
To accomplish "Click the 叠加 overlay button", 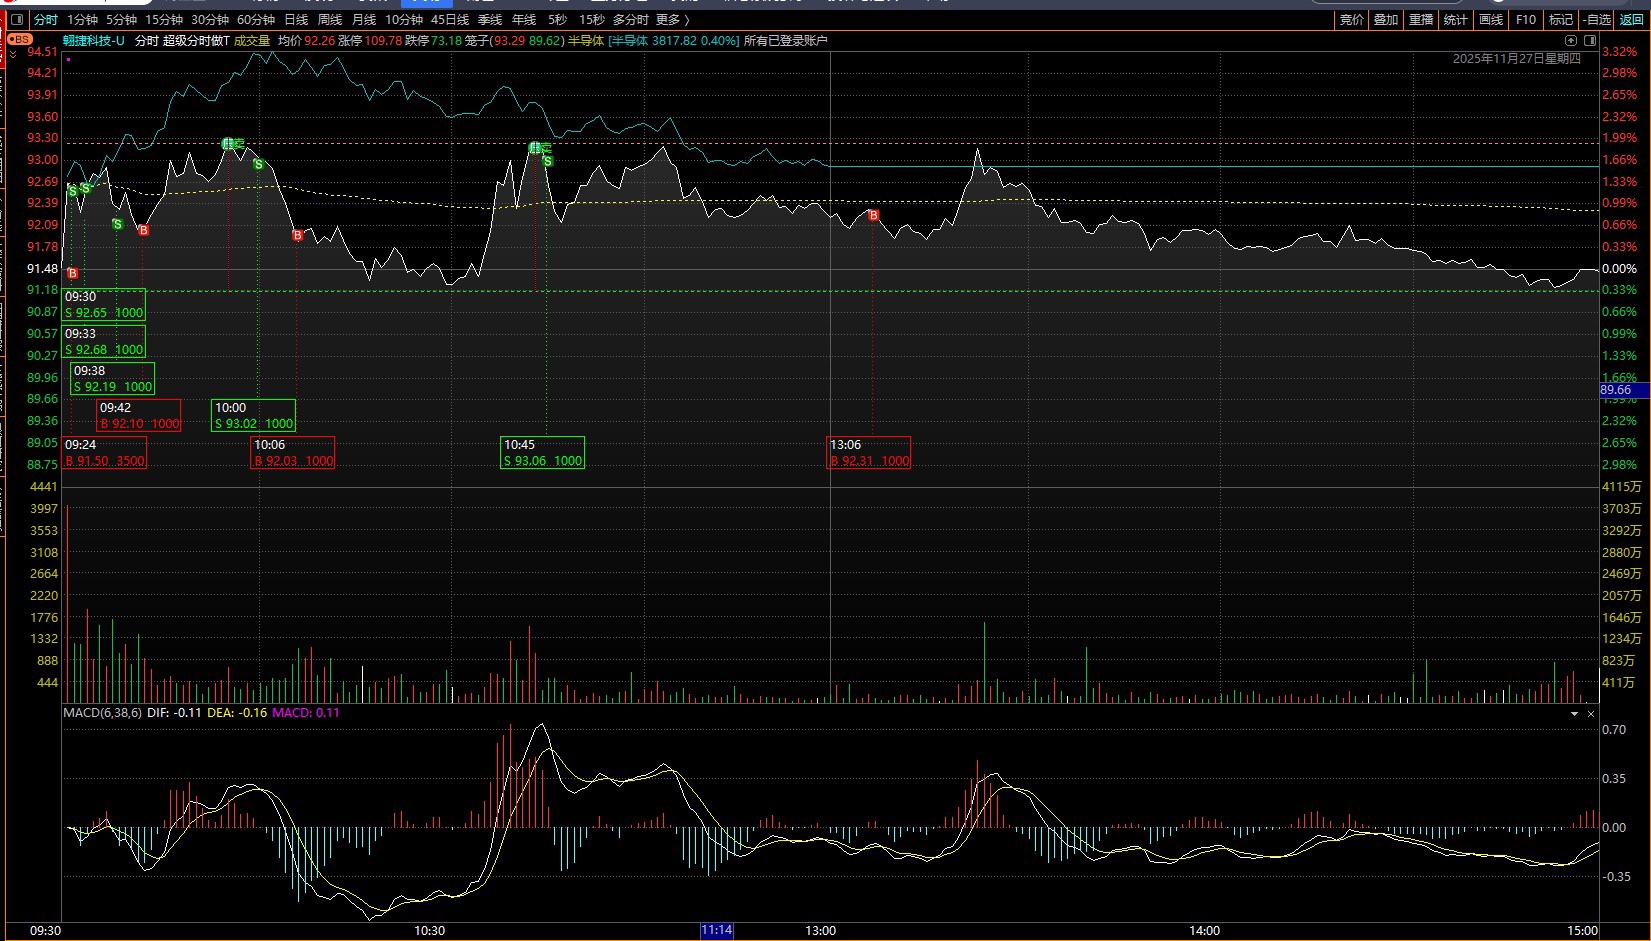I will pyautogui.click(x=1386, y=20).
